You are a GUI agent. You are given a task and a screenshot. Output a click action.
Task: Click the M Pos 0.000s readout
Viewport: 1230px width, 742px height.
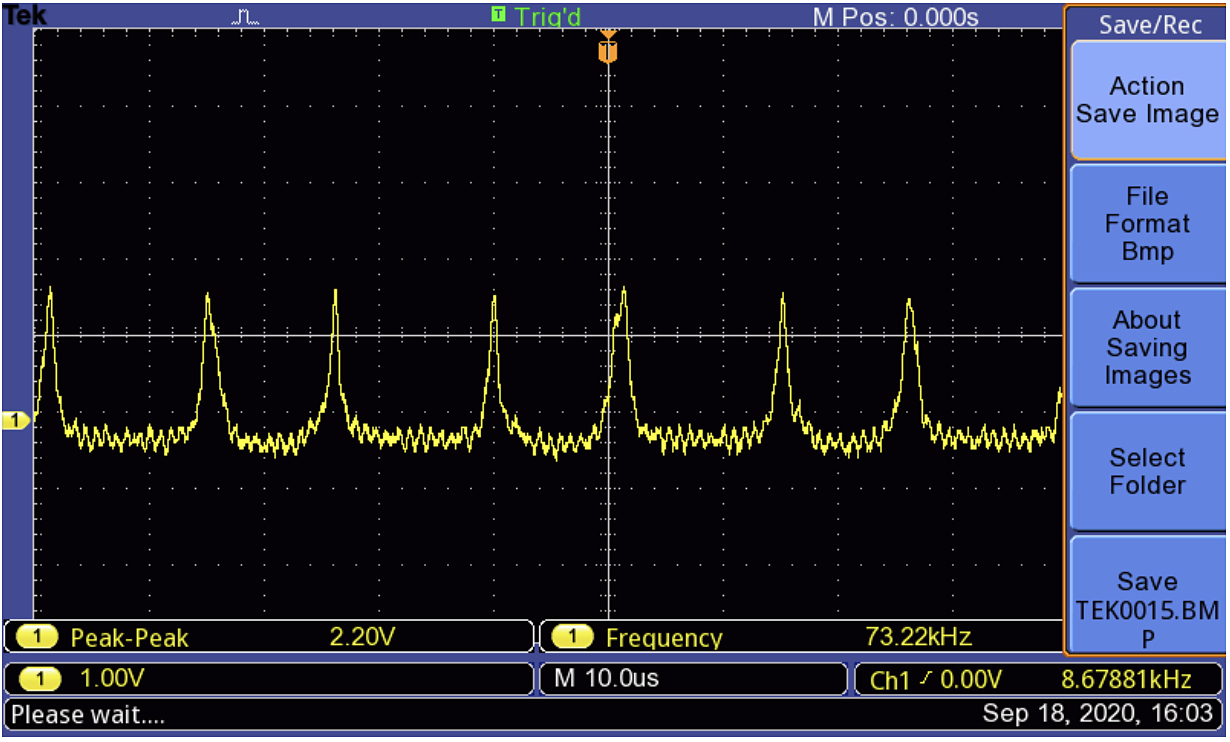click(x=895, y=17)
